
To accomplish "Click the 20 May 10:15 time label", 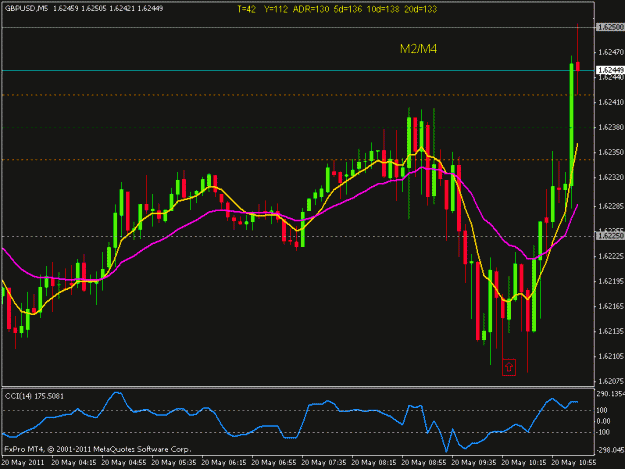I will pos(524,463).
